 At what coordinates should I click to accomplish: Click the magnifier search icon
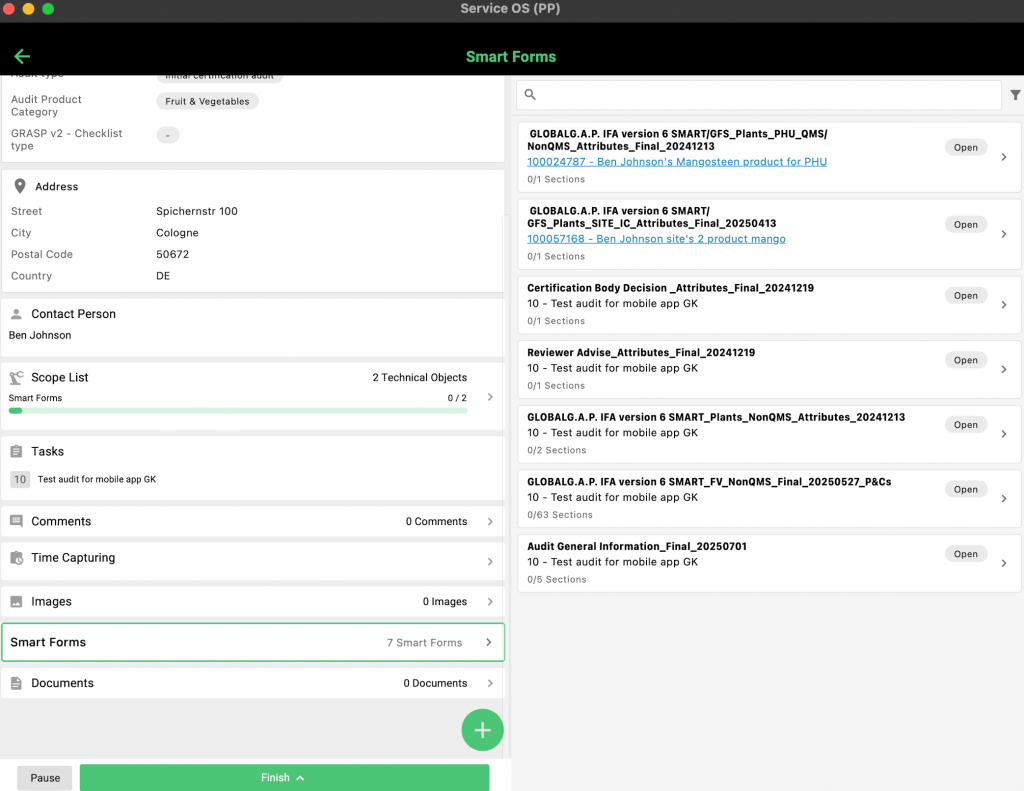(530, 95)
